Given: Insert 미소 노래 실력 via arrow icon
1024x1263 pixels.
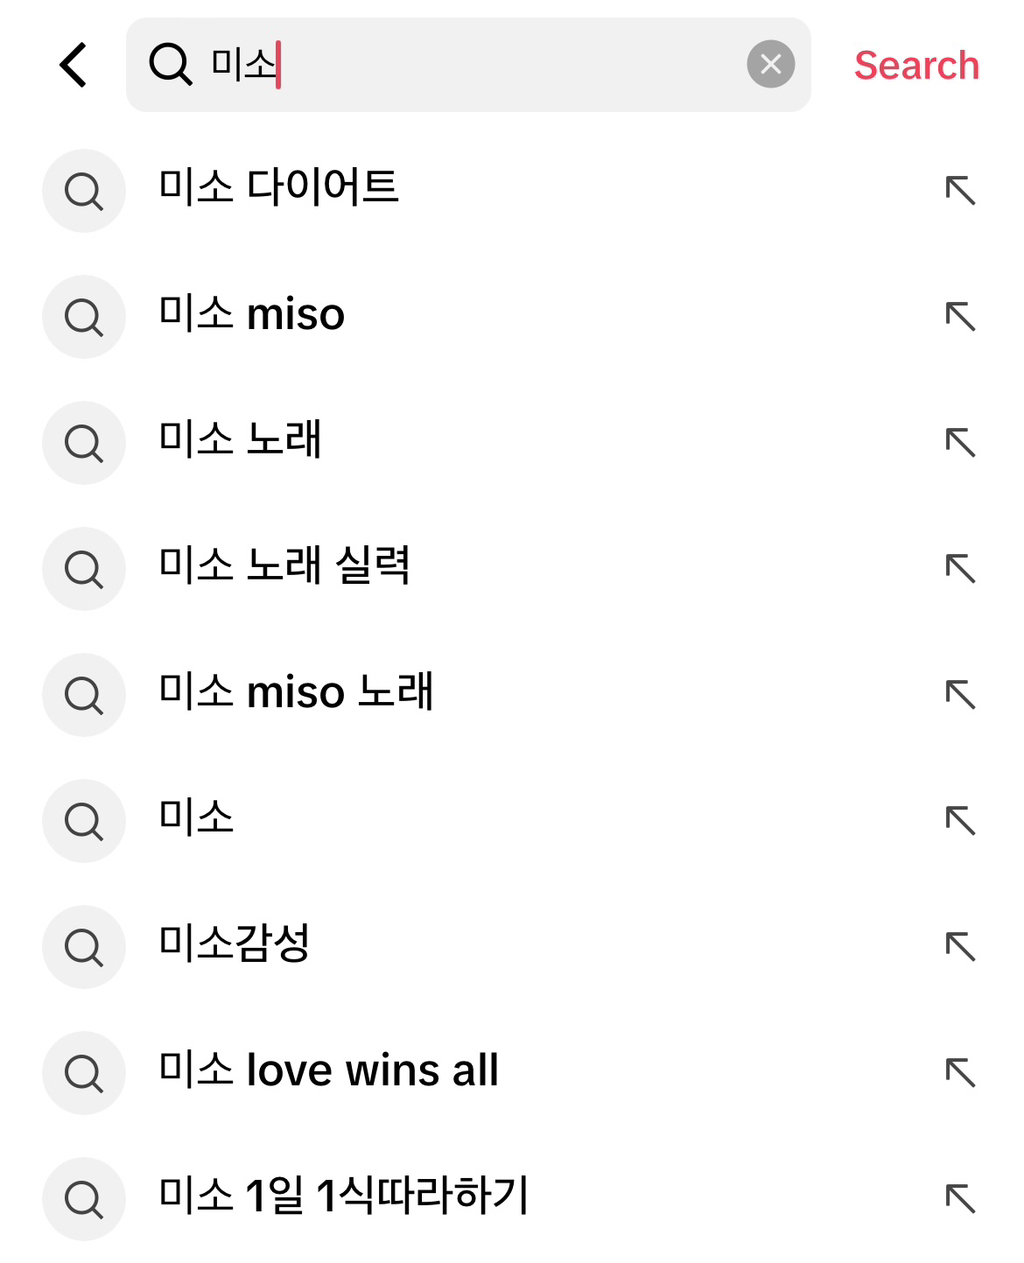Looking at the screenshot, I should tap(960, 568).
